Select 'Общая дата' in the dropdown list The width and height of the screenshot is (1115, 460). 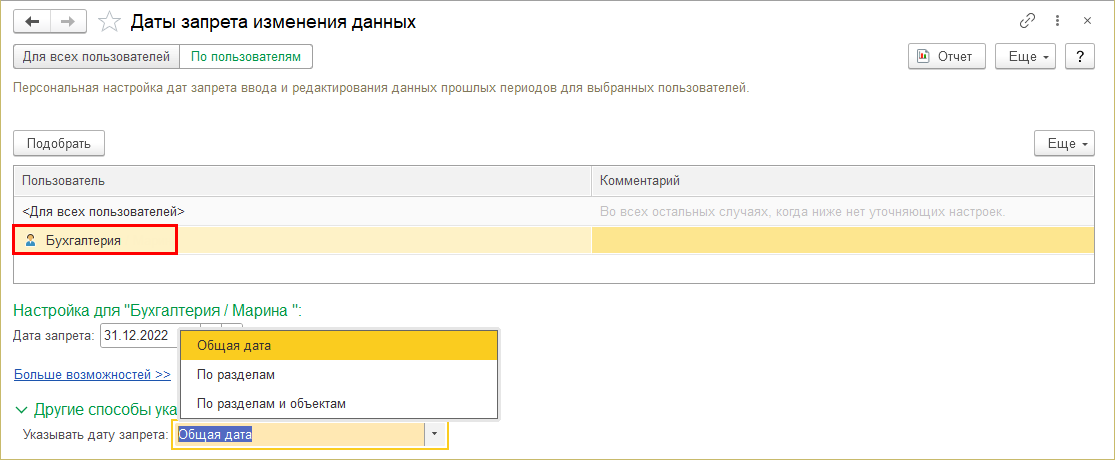234,346
